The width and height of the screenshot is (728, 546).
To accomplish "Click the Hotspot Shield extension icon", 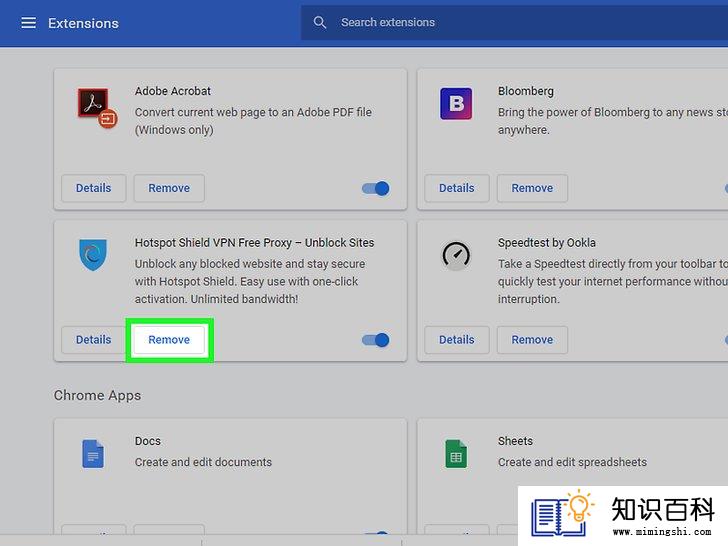I will click(93, 254).
